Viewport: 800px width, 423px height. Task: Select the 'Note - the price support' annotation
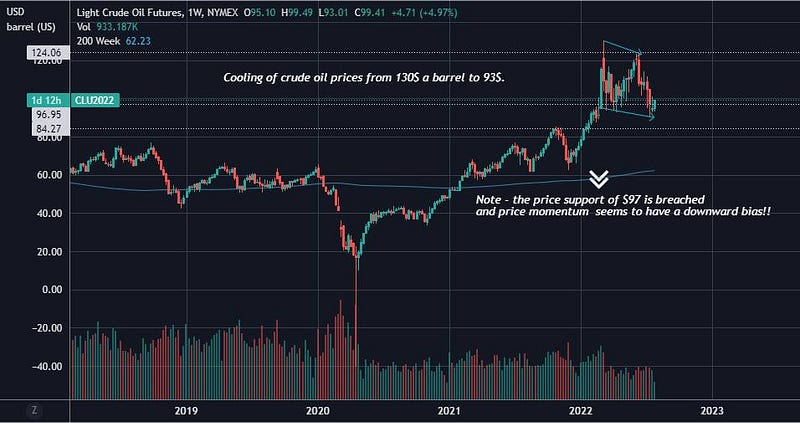[623, 204]
